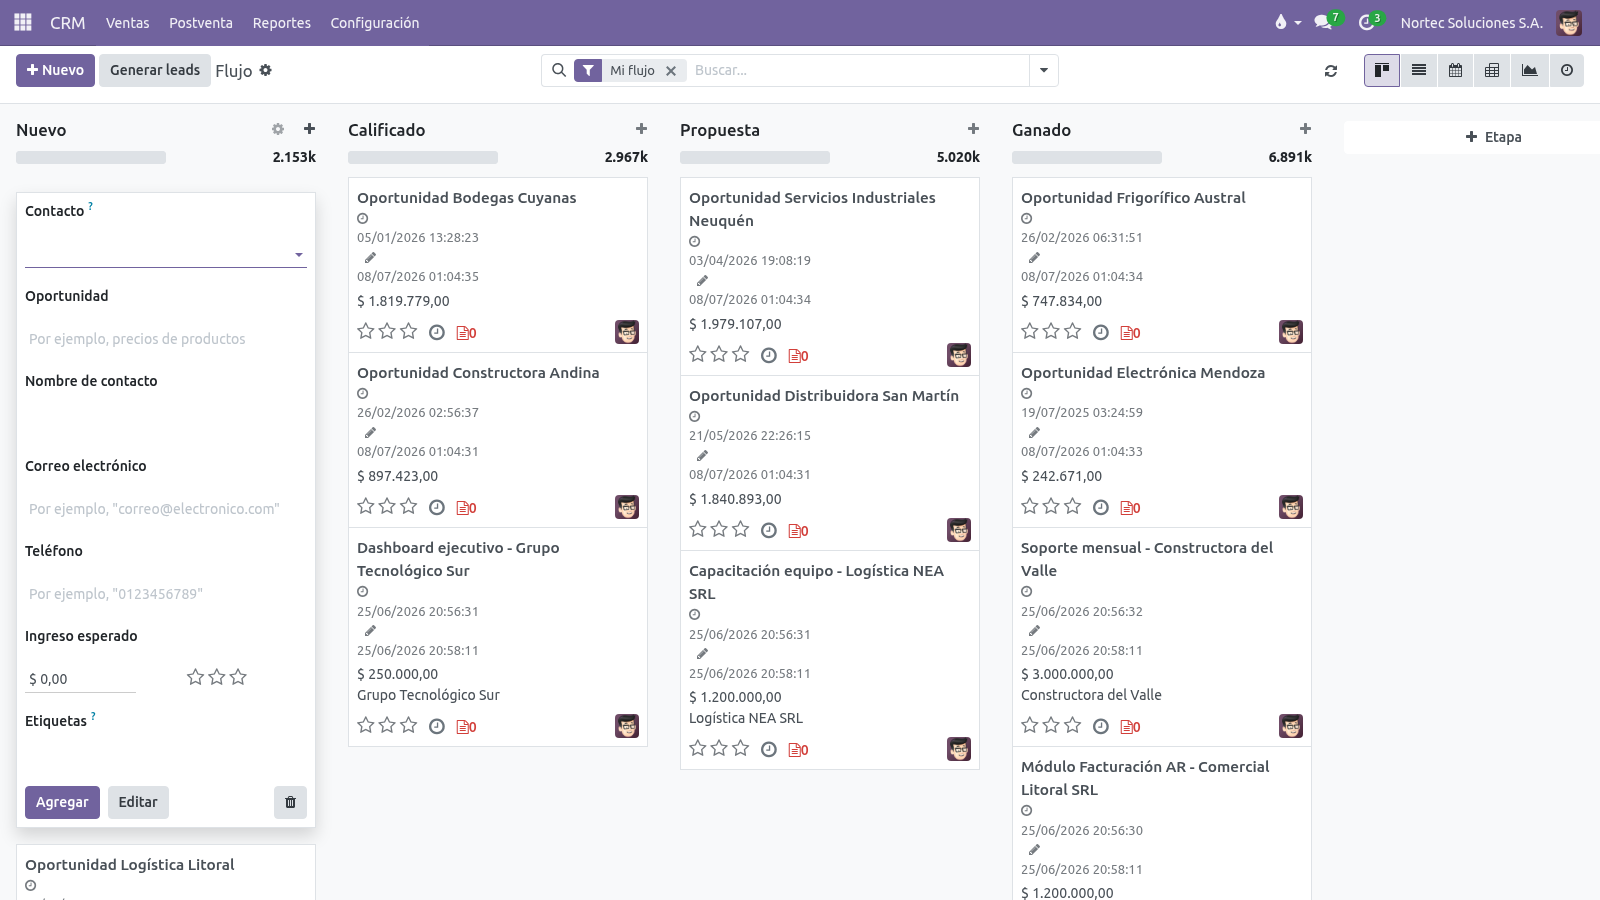Click Agregar to save the opportunity

[62, 802]
